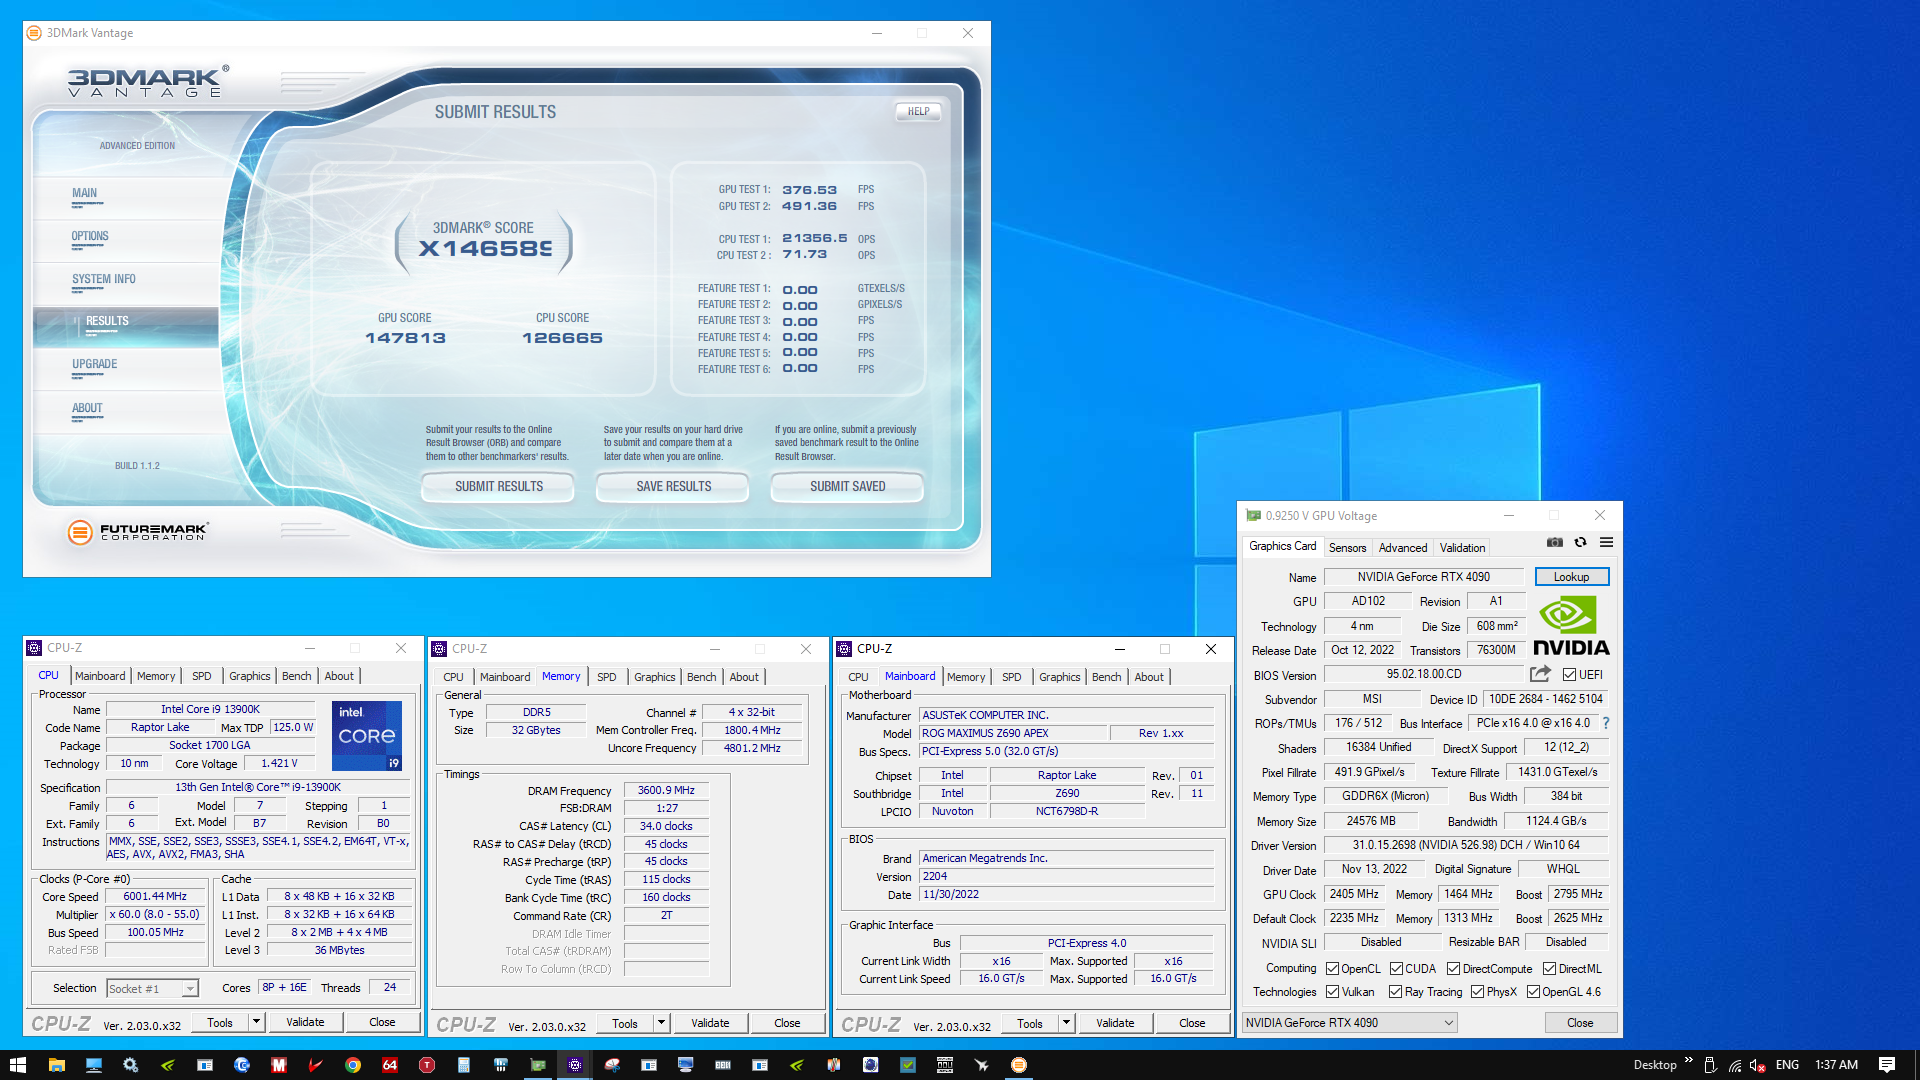This screenshot has width=1920, height=1080.
Task: Select SYSTEM INFO in 3DMark sidebar
Action: point(103,279)
